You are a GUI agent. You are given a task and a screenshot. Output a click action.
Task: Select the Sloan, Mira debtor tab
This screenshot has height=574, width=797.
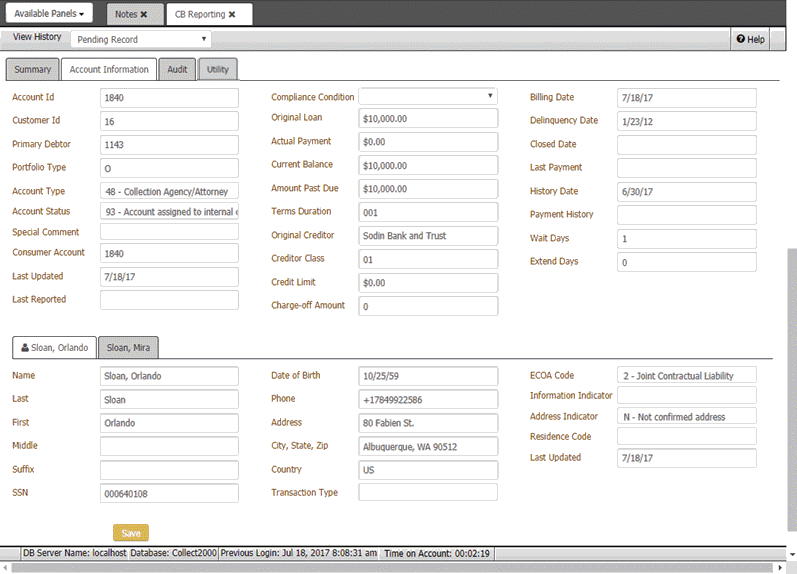(x=127, y=348)
